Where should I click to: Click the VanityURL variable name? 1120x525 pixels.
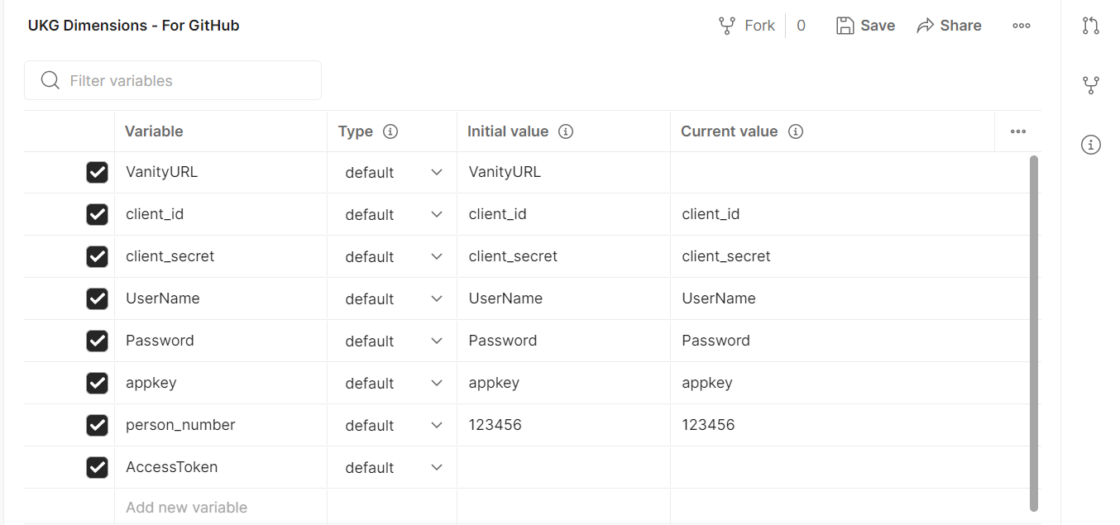tap(161, 172)
